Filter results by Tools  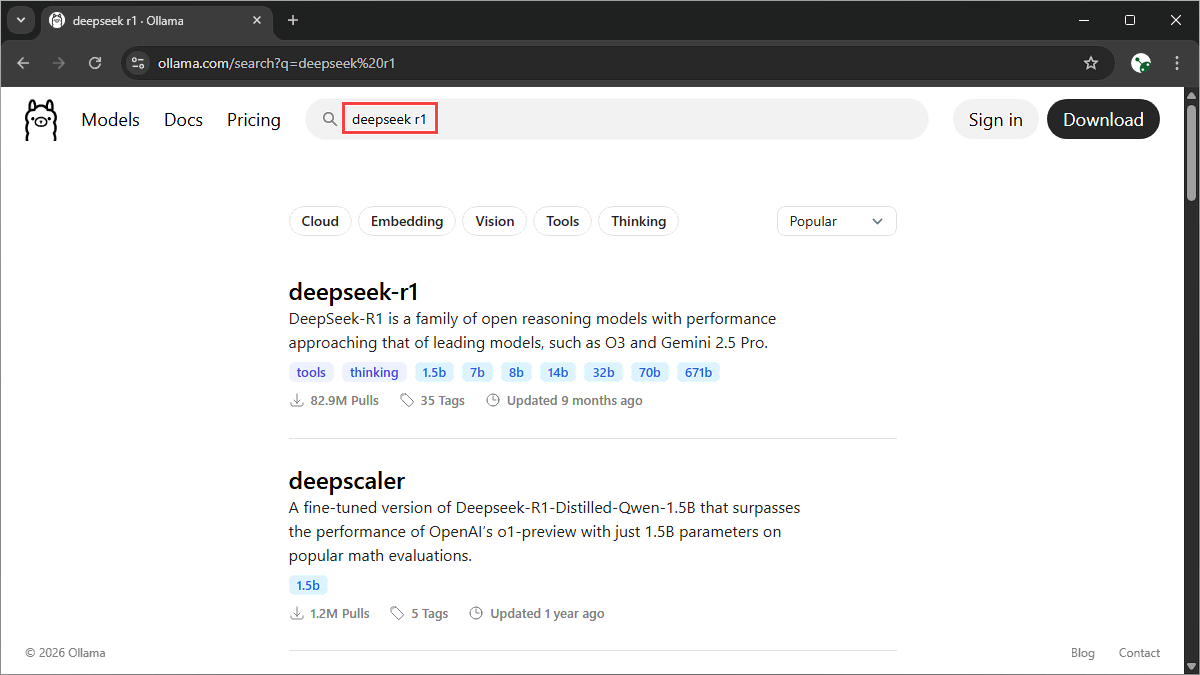[x=563, y=221]
